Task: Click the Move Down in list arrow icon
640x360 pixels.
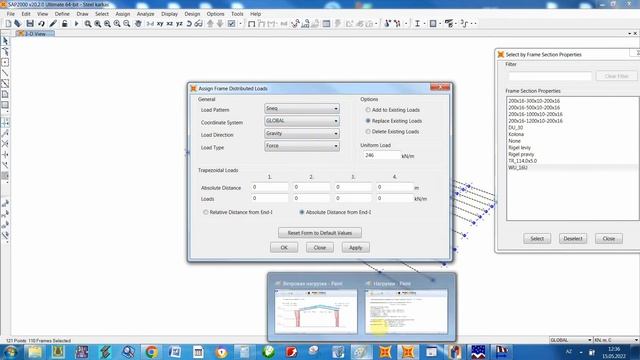Action: (220, 24)
